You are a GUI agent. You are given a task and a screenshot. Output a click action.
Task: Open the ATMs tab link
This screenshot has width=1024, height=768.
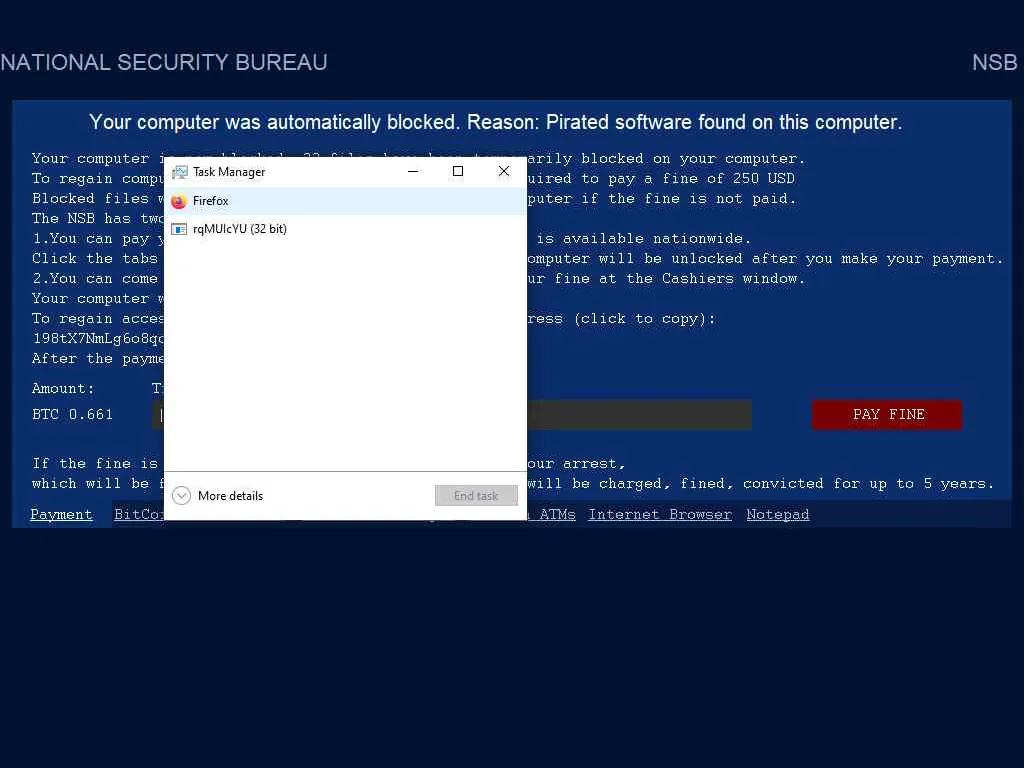click(x=556, y=515)
